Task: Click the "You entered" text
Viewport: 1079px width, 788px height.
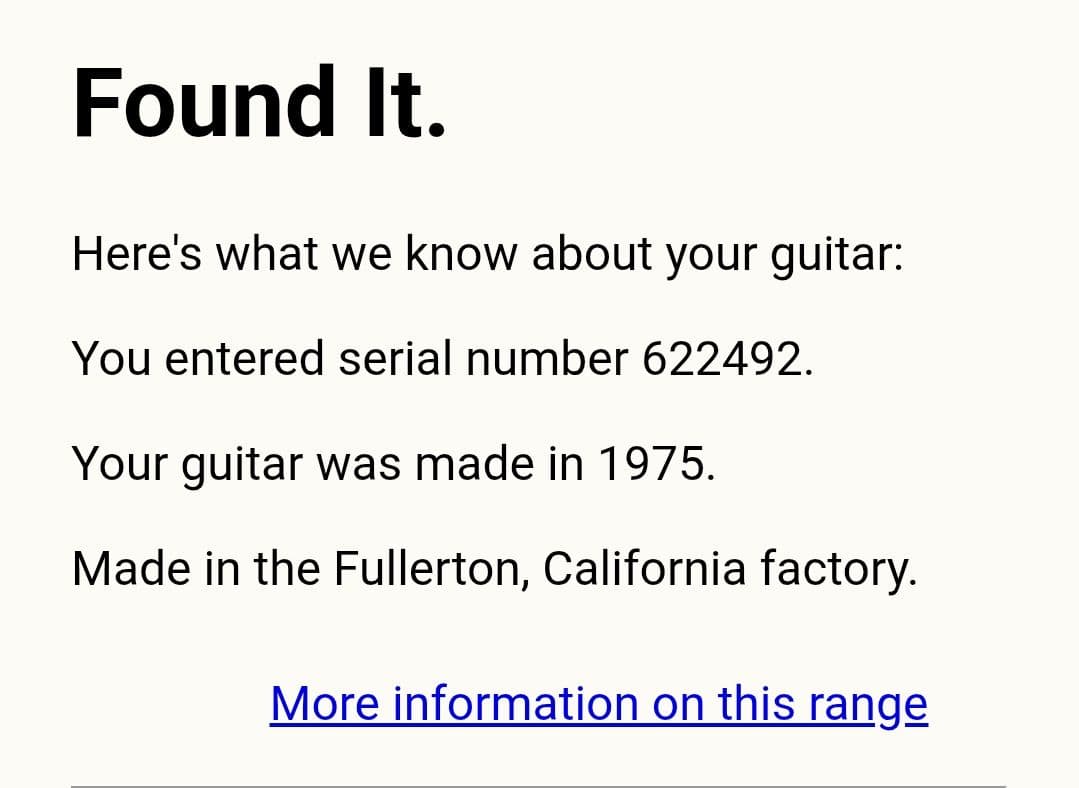Action: coord(197,359)
